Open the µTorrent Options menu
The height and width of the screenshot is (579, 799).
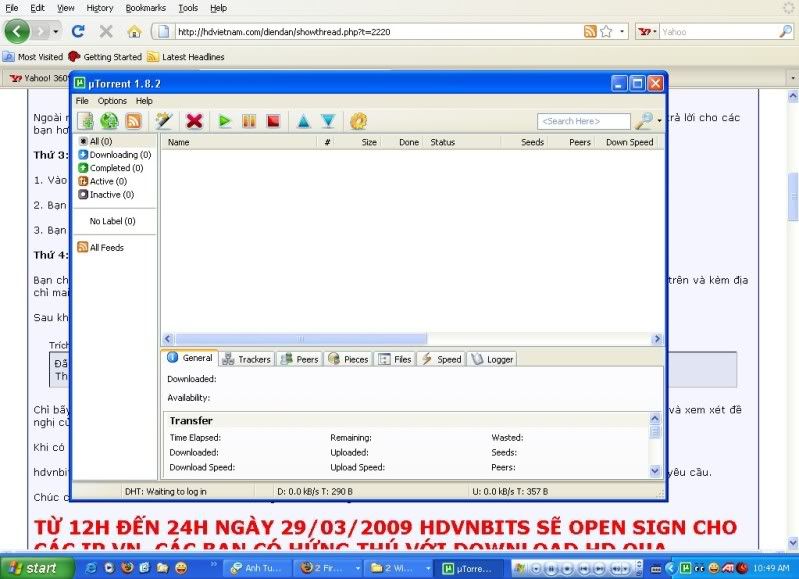[112, 101]
